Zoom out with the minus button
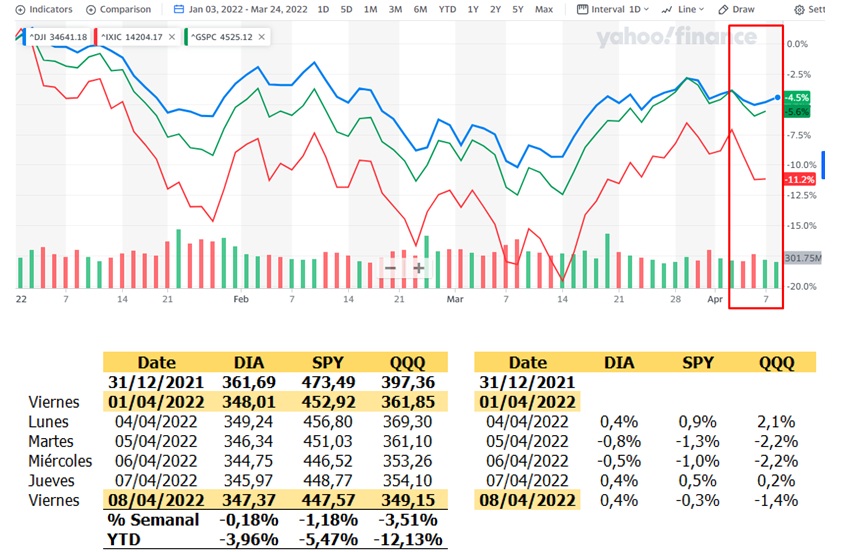This screenshot has width=856, height=552. point(390,268)
